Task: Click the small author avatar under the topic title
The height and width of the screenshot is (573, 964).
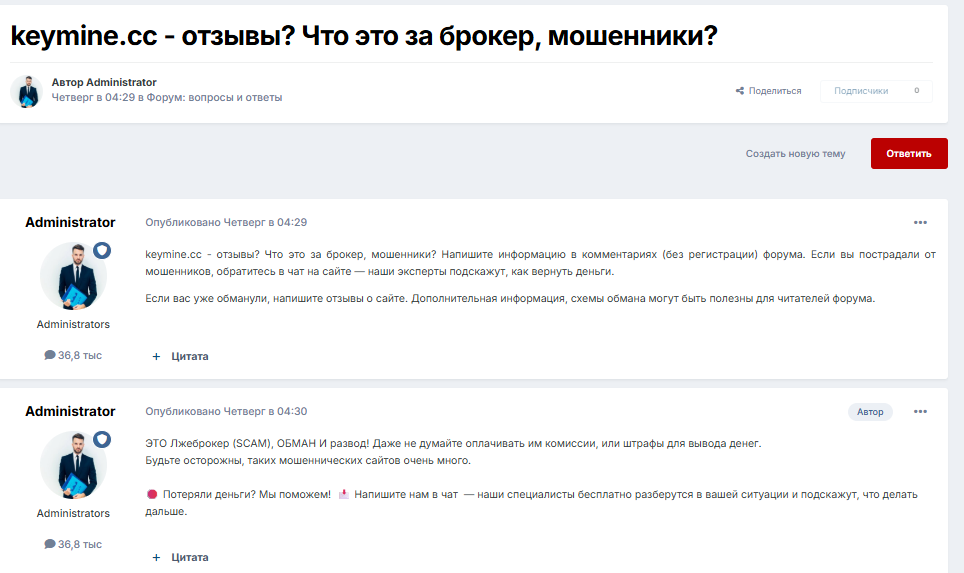Action: (26, 91)
